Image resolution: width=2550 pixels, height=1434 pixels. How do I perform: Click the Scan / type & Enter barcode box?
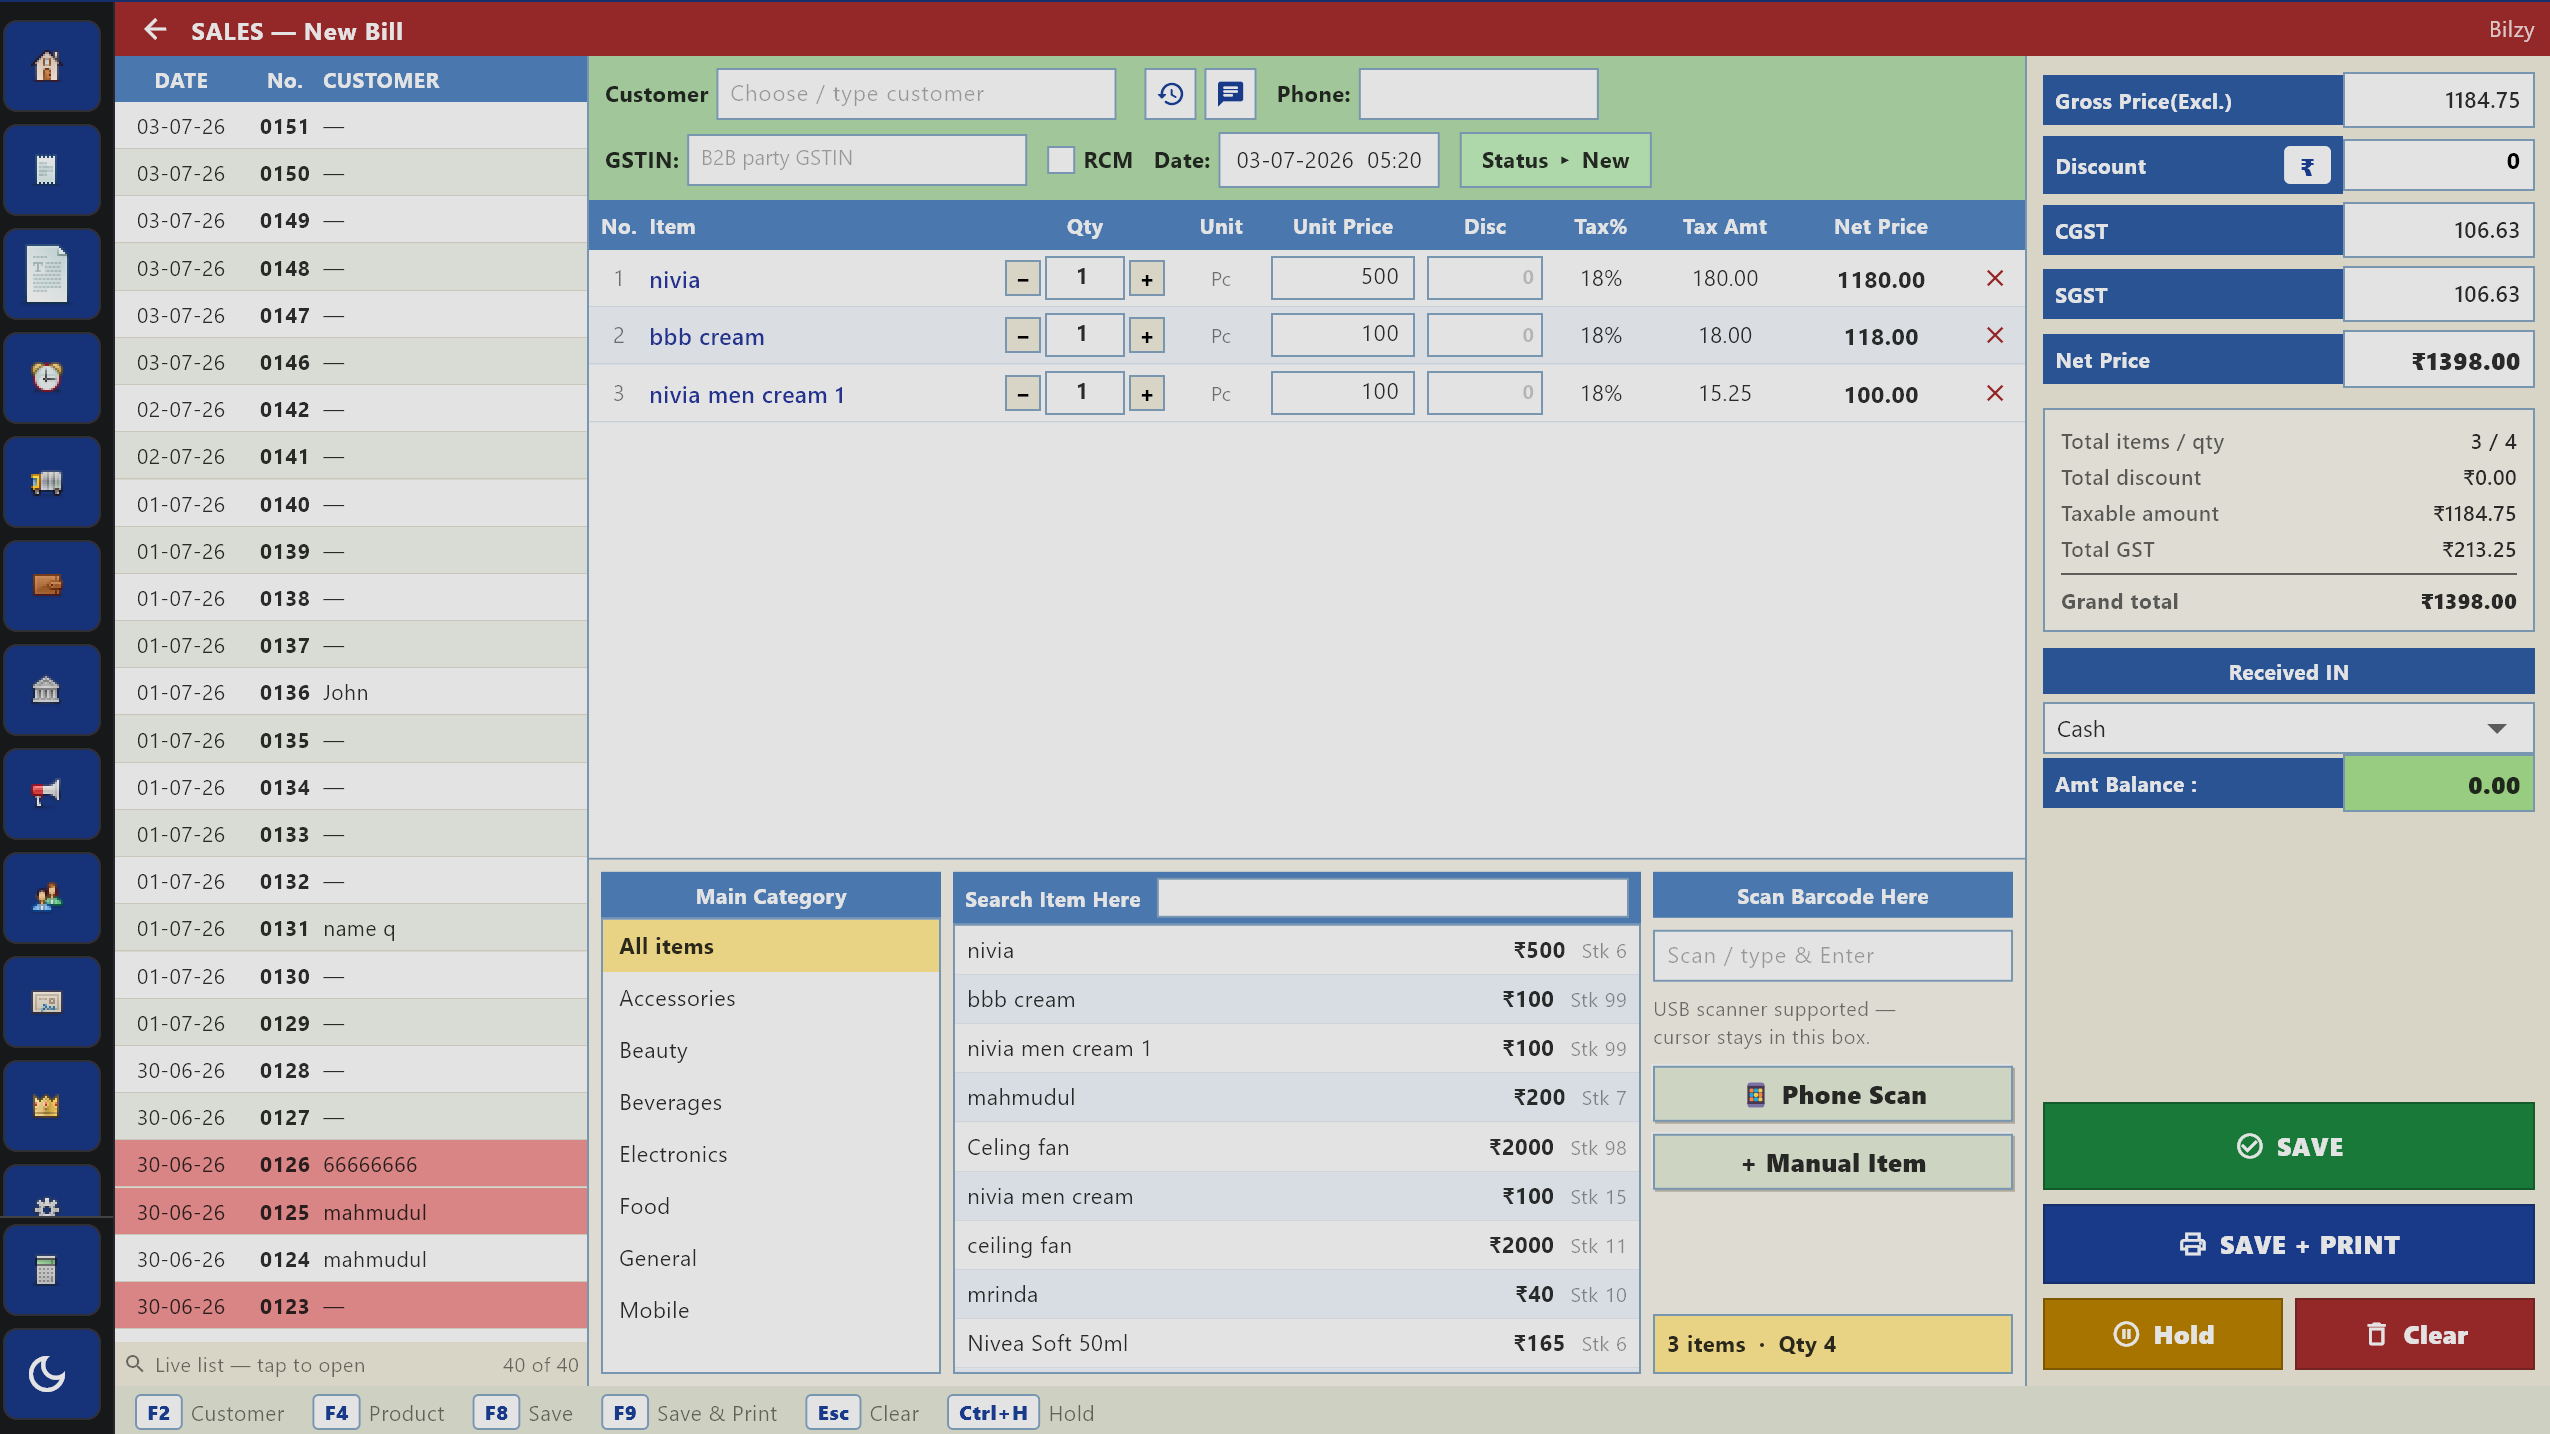point(1832,955)
